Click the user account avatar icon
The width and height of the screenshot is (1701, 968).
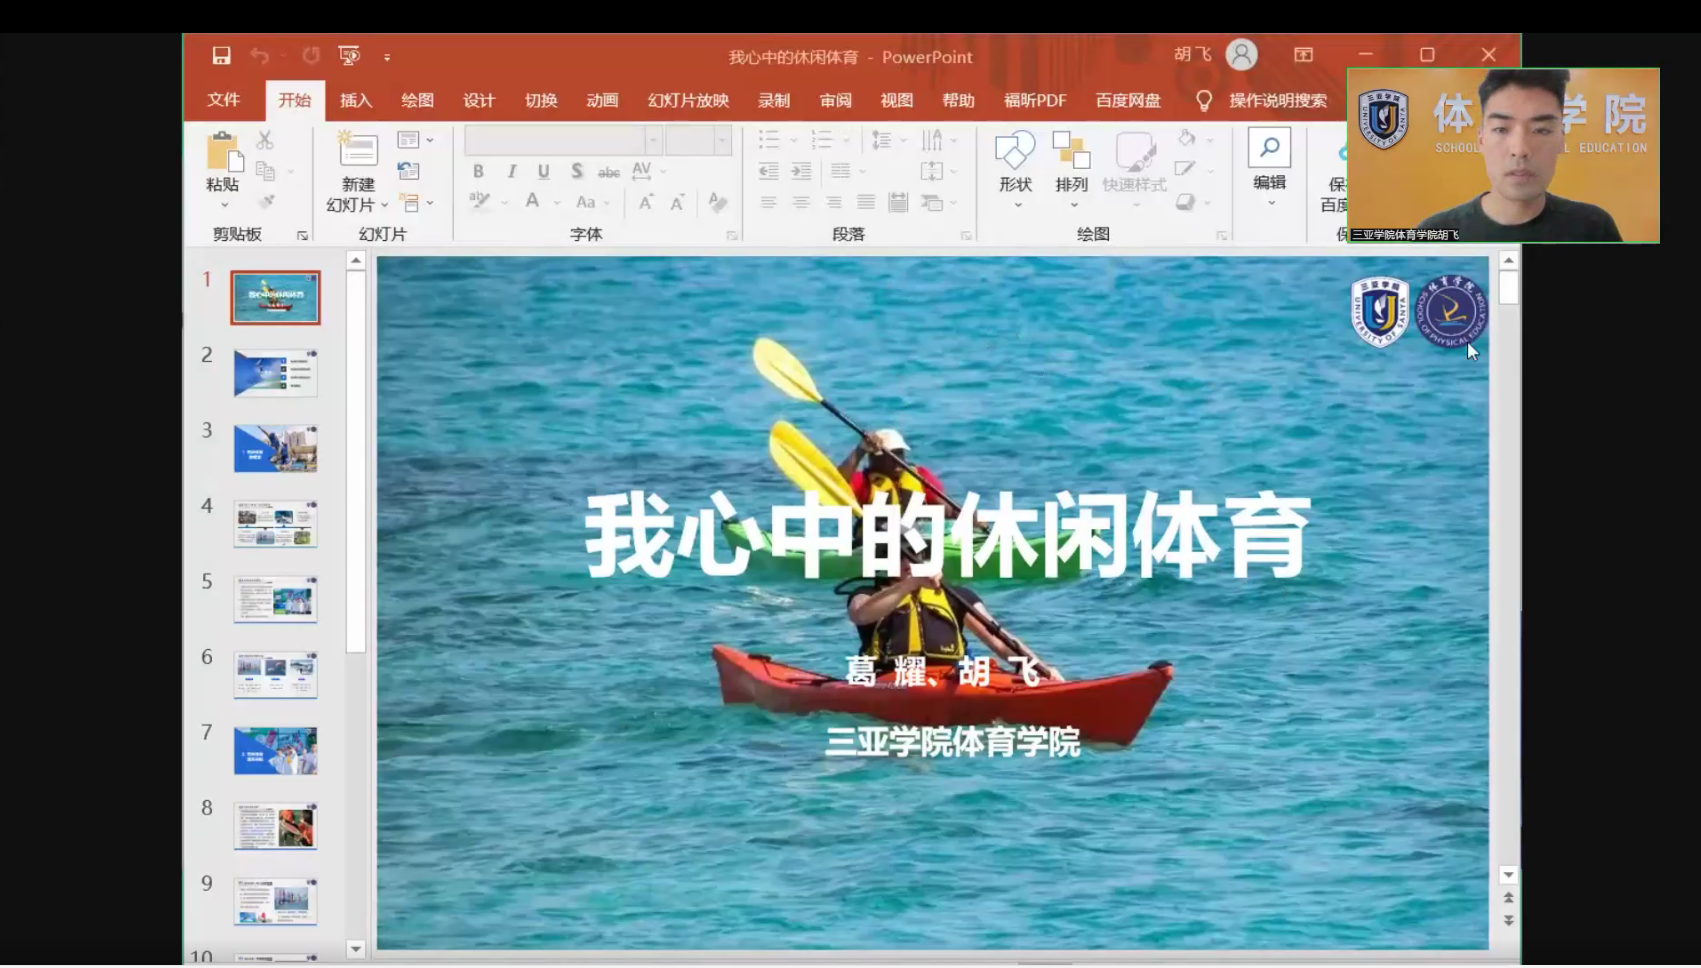(1241, 55)
